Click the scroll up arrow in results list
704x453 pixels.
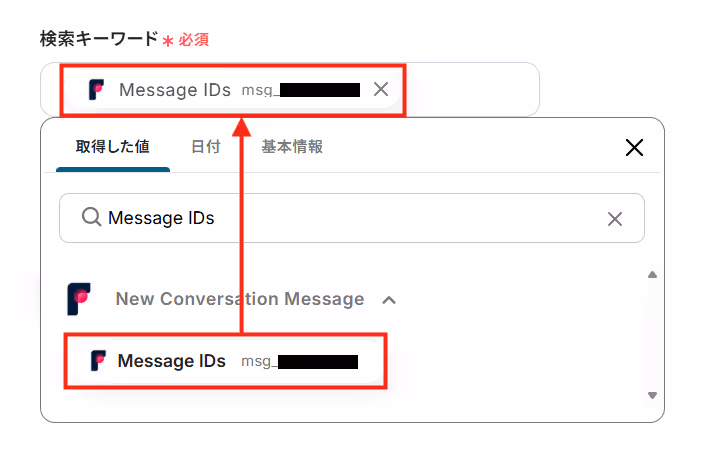click(x=652, y=275)
